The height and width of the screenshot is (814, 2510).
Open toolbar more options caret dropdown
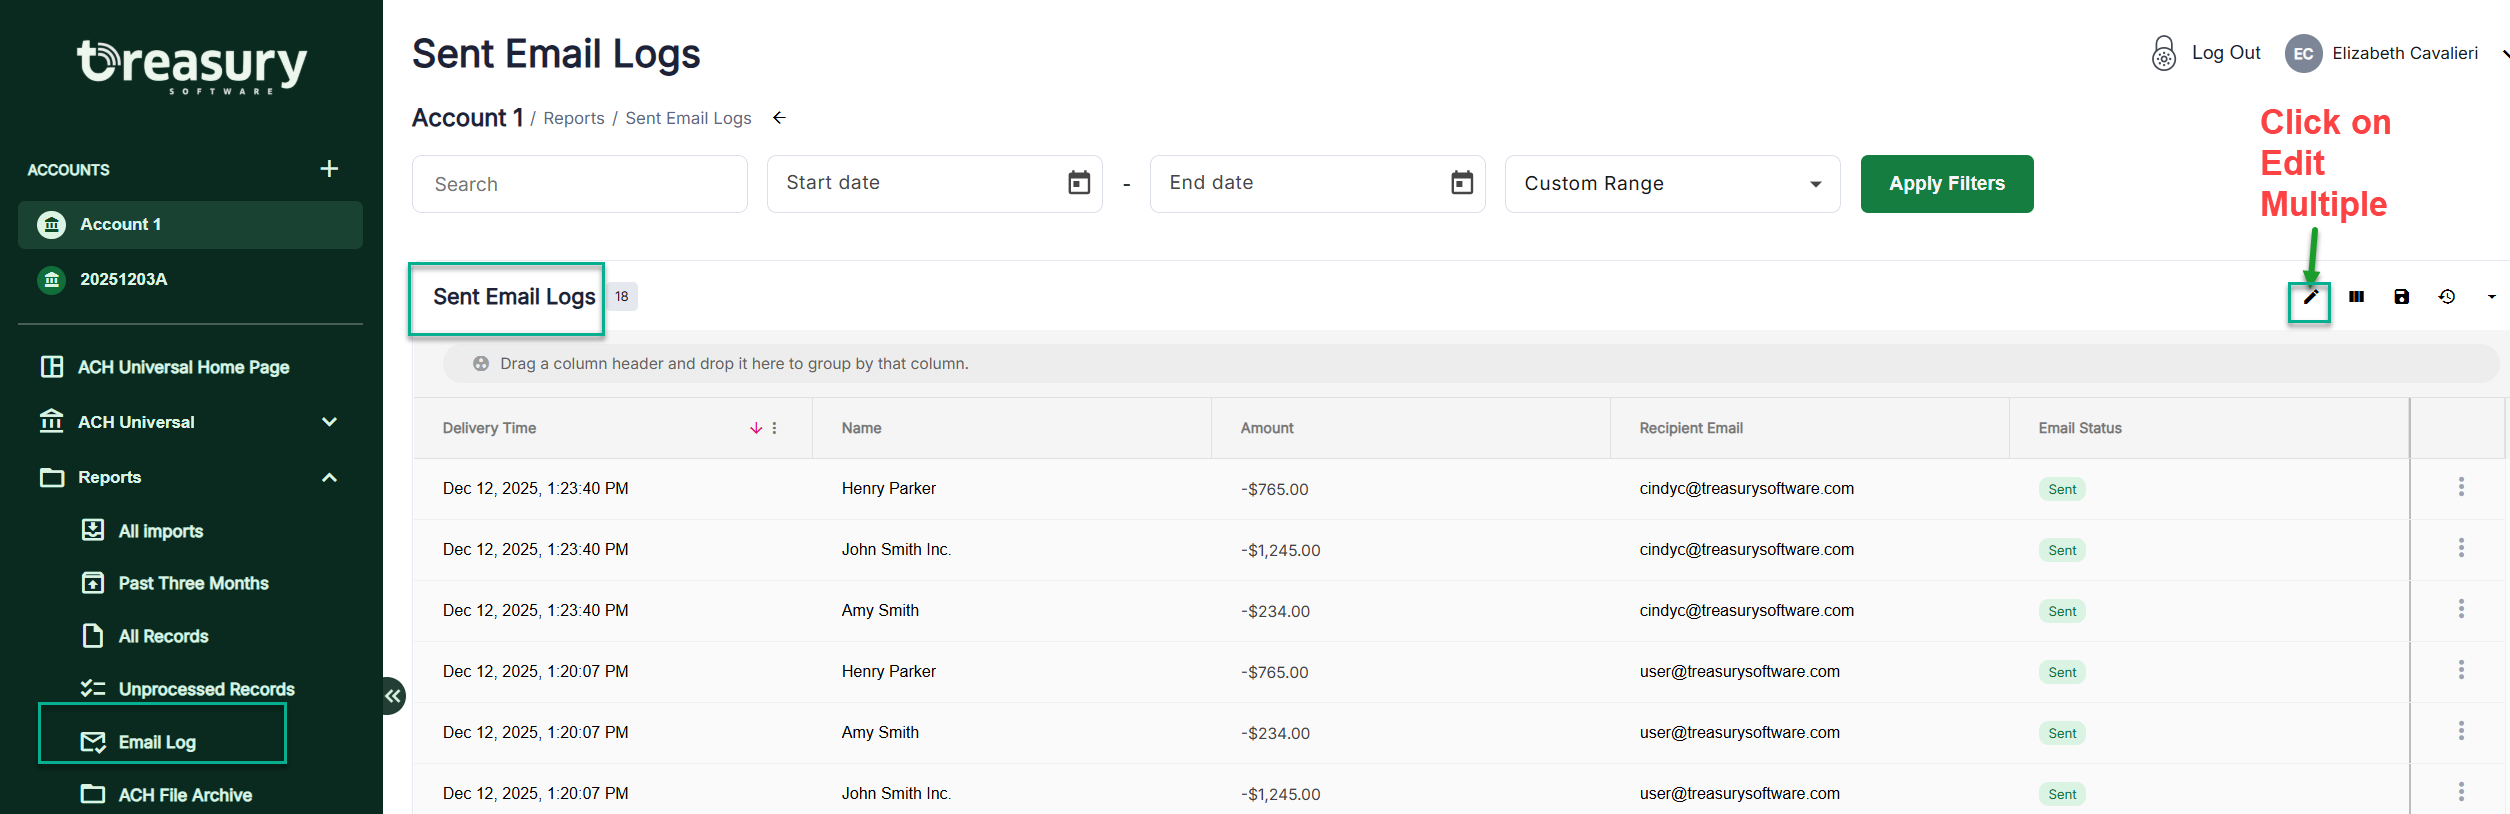[2491, 297]
